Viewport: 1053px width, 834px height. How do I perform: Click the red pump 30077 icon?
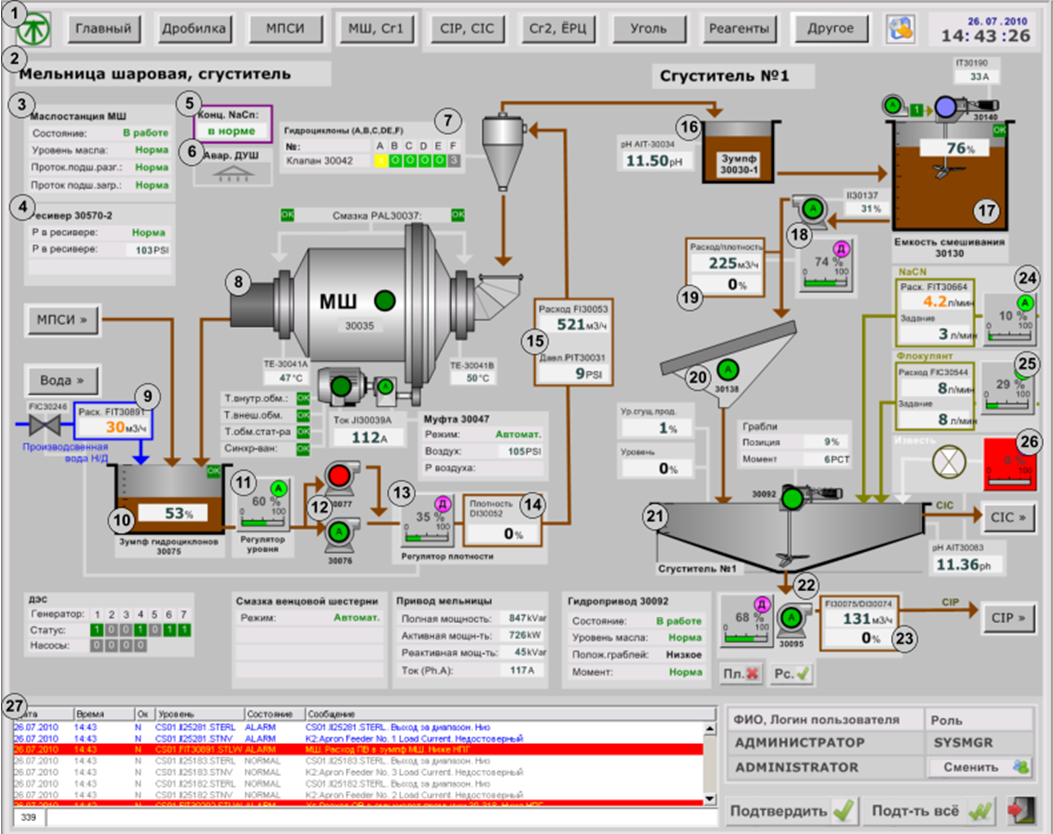point(339,477)
